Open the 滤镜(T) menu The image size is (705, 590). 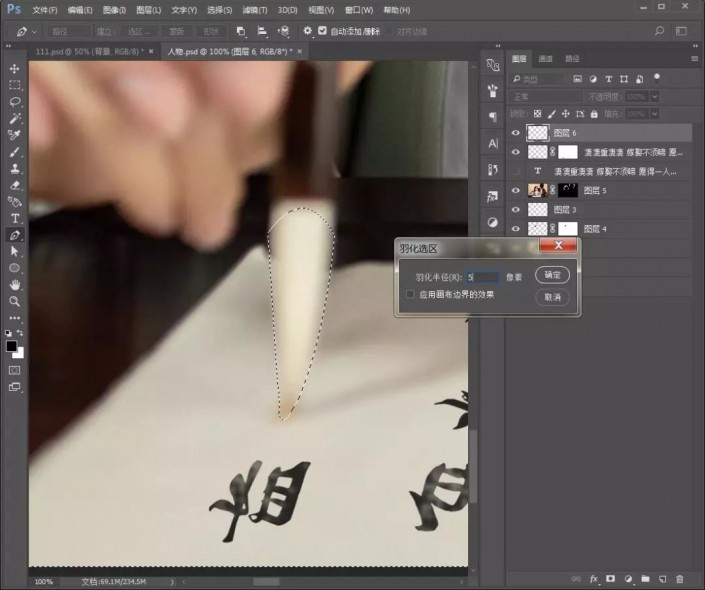point(254,9)
